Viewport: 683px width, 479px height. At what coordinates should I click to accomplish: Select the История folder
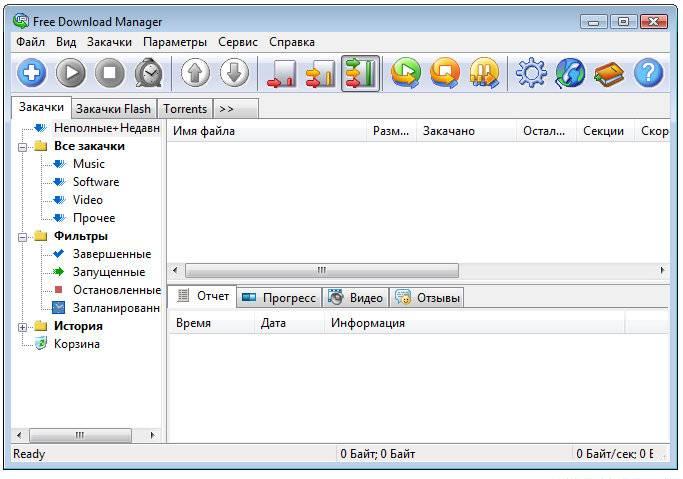(x=78, y=326)
